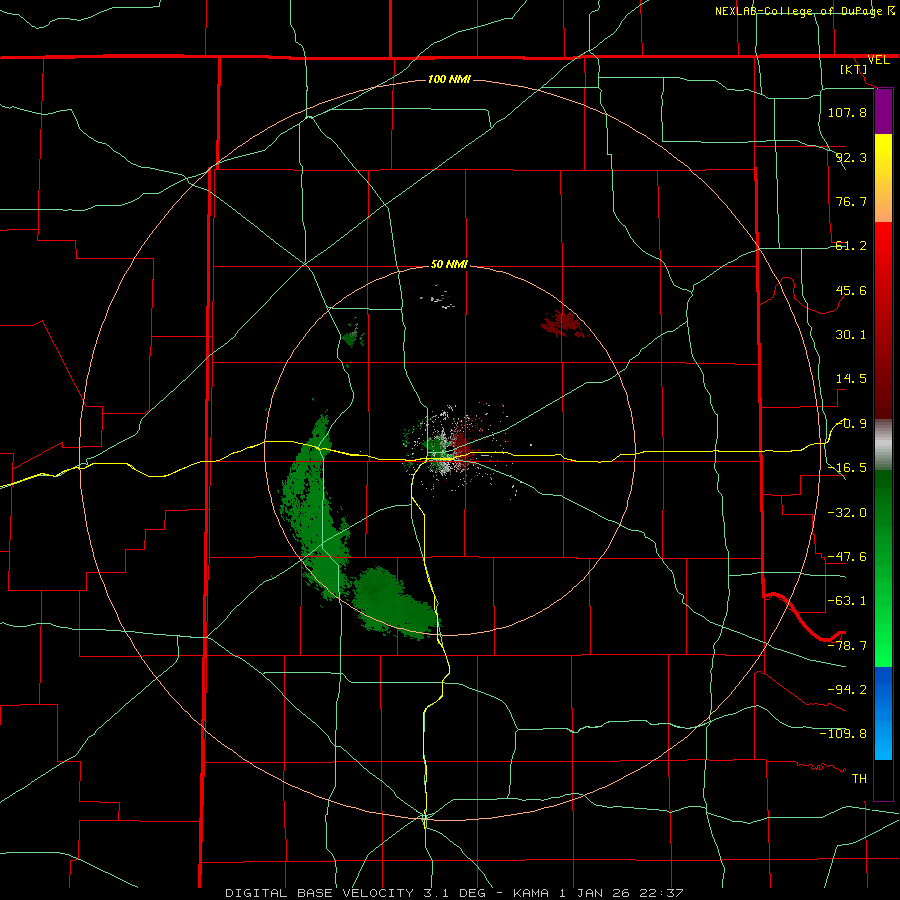The width and height of the screenshot is (900, 900).
Task: Click the -16.5 velocity scale value
Action: (847, 468)
